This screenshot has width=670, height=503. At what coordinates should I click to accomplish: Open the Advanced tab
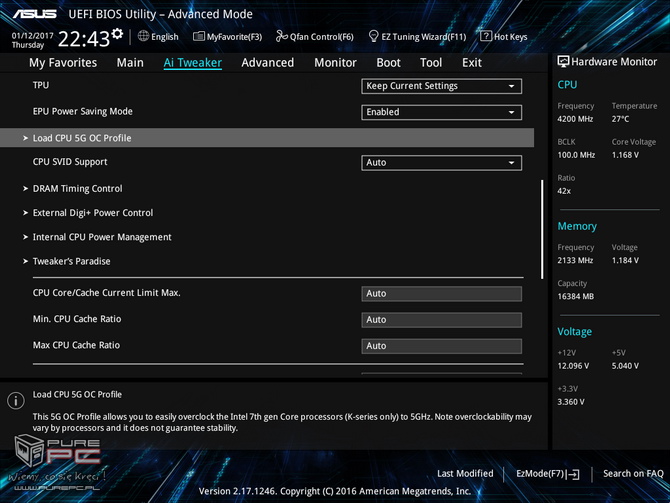267,63
